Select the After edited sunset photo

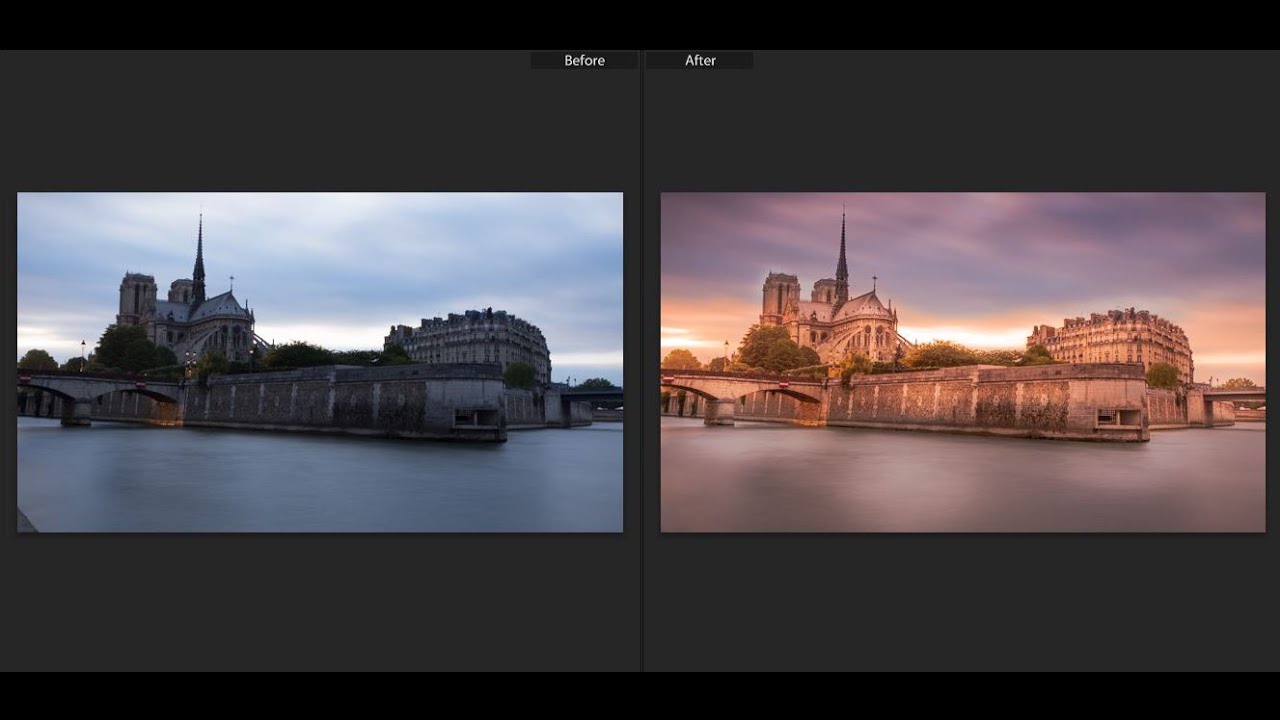[x=963, y=362]
